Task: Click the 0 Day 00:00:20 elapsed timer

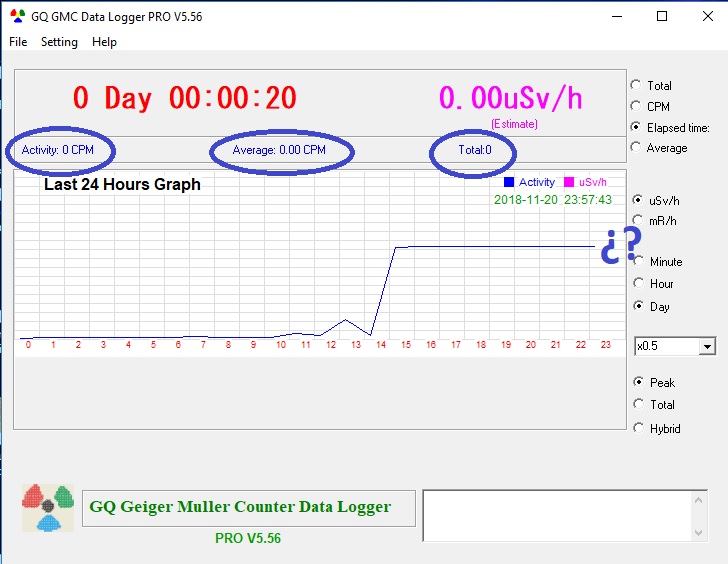Action: tap(184, 98)
